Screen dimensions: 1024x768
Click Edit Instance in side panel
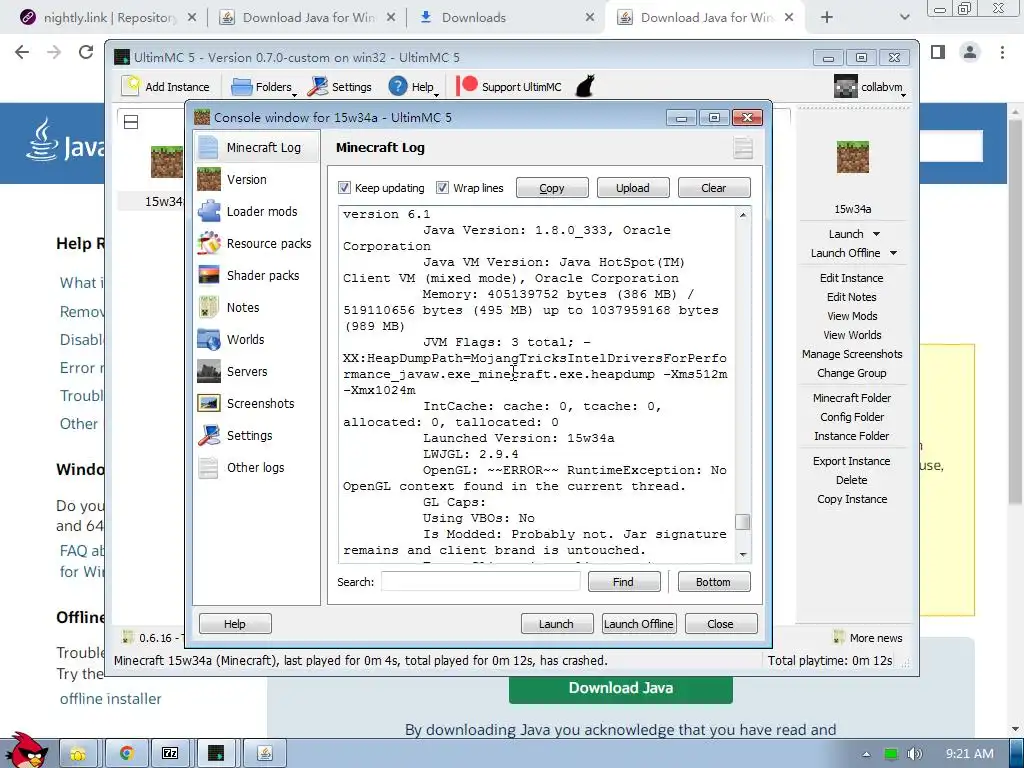851,278
